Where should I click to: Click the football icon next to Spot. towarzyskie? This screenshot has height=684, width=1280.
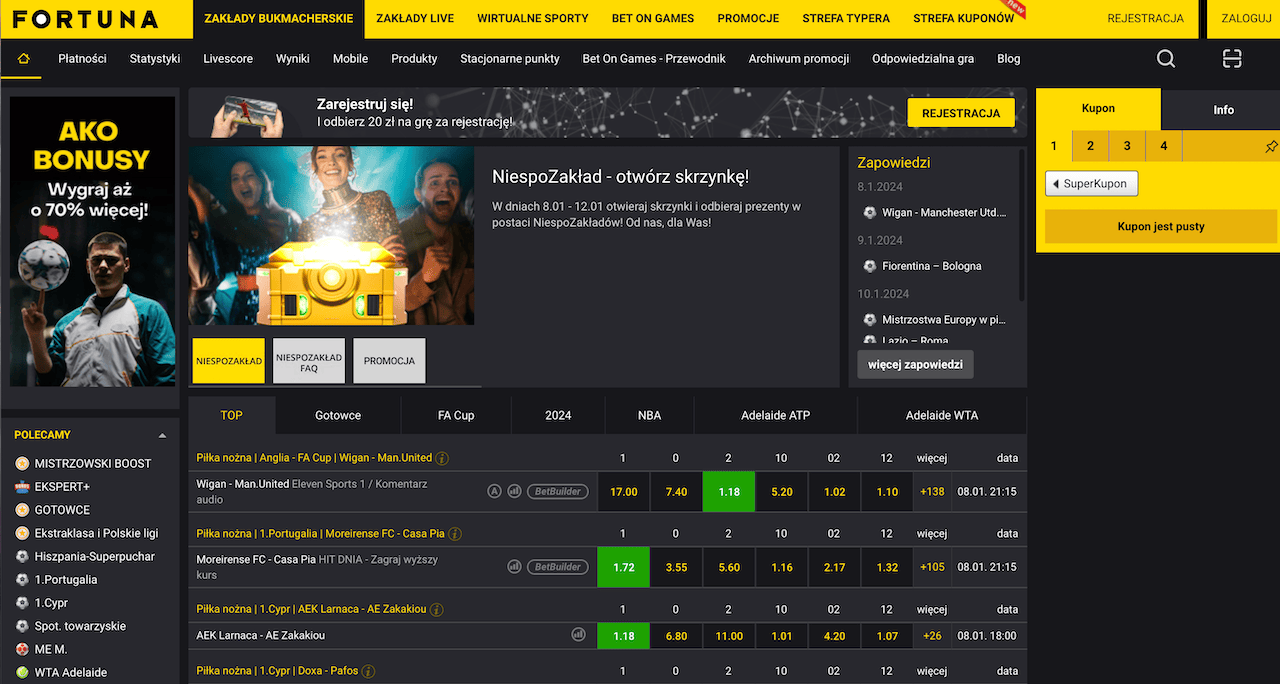[22, 626]
